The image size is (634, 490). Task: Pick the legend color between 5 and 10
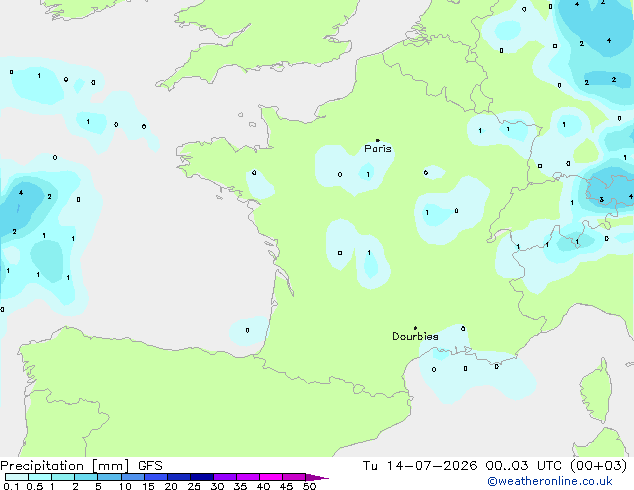point(109,477)
